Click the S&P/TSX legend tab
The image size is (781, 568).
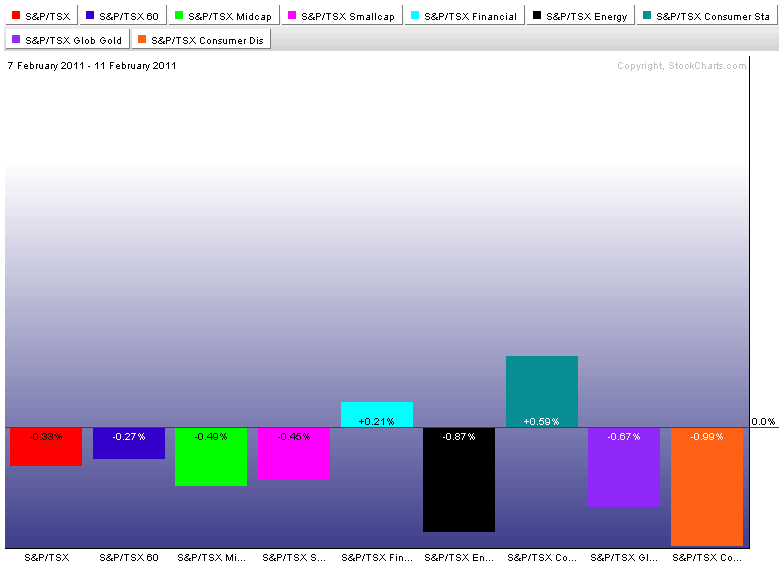(40, 16)
